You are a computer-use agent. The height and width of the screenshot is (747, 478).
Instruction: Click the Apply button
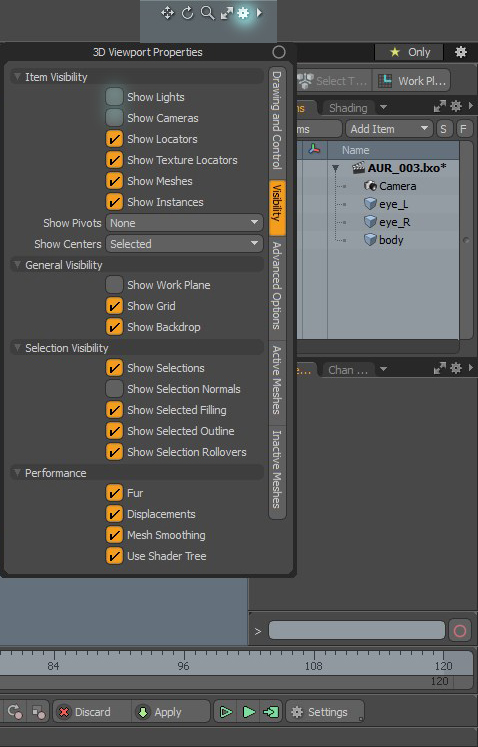click(170, 712)
